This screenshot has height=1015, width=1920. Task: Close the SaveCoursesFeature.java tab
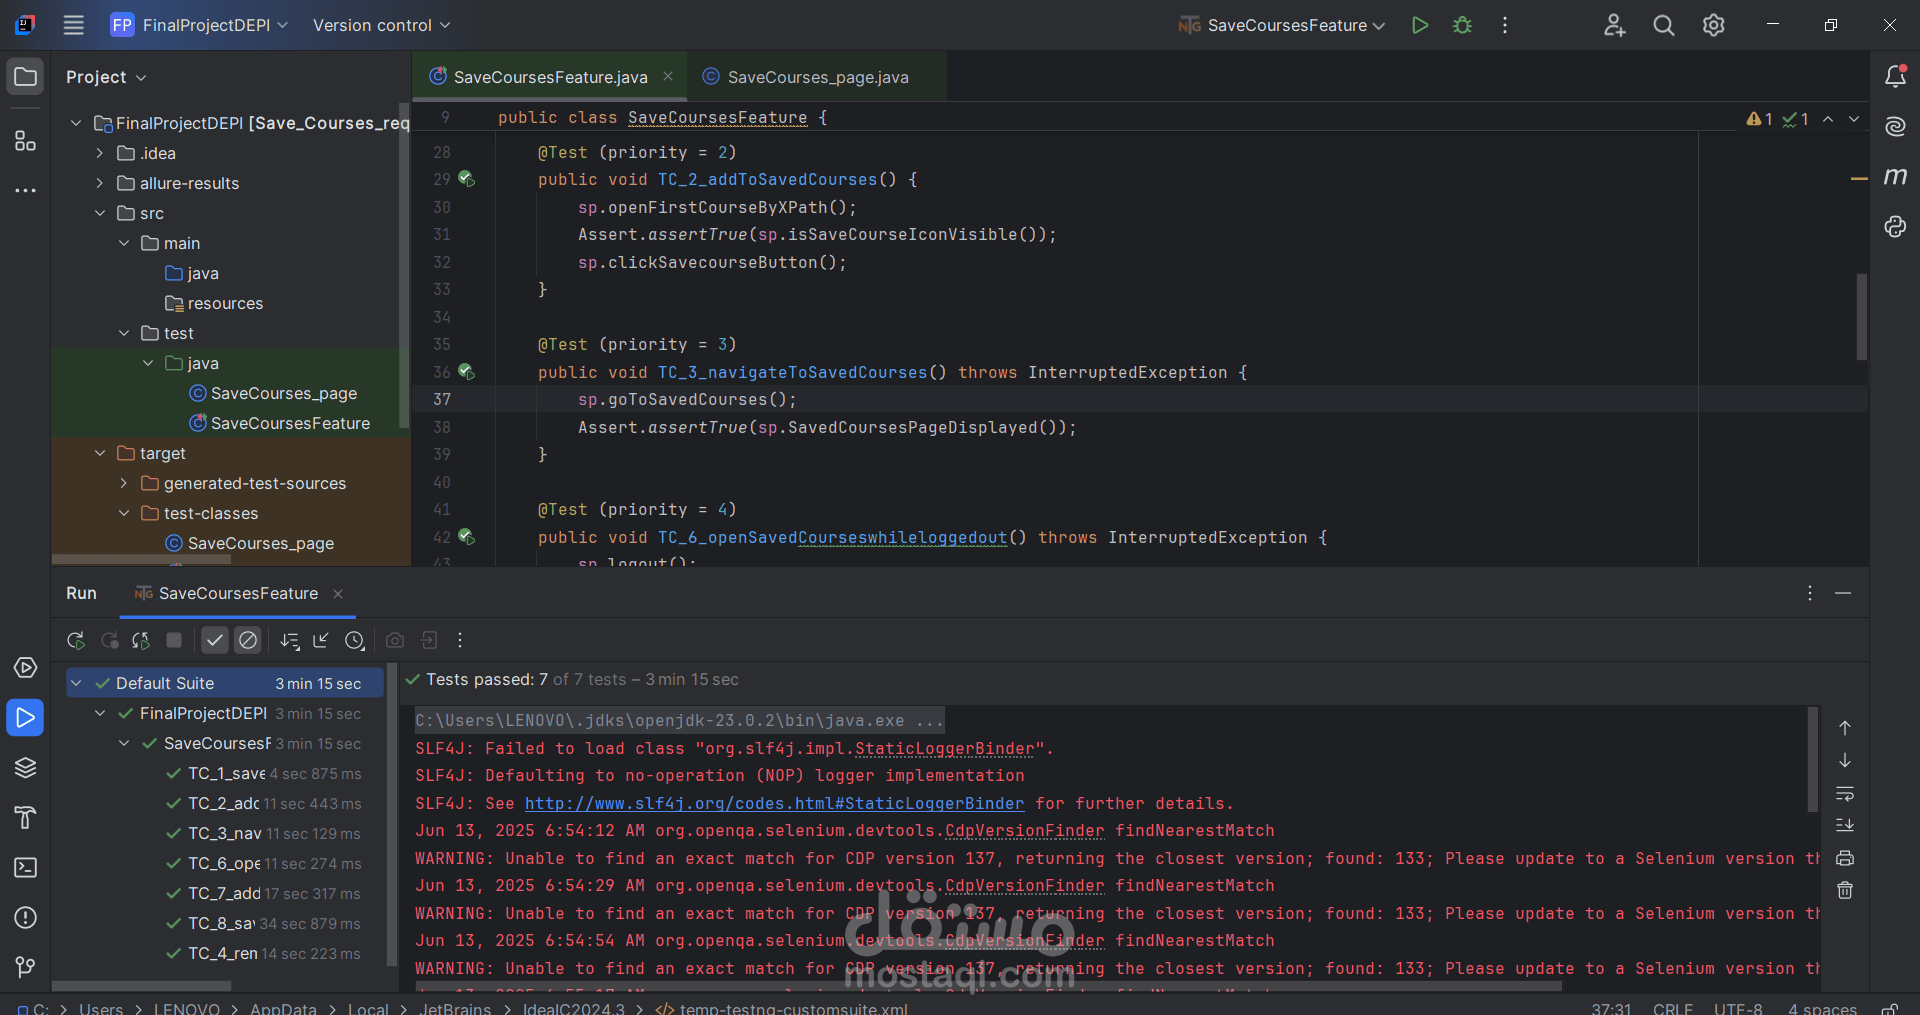pos(668,77)
